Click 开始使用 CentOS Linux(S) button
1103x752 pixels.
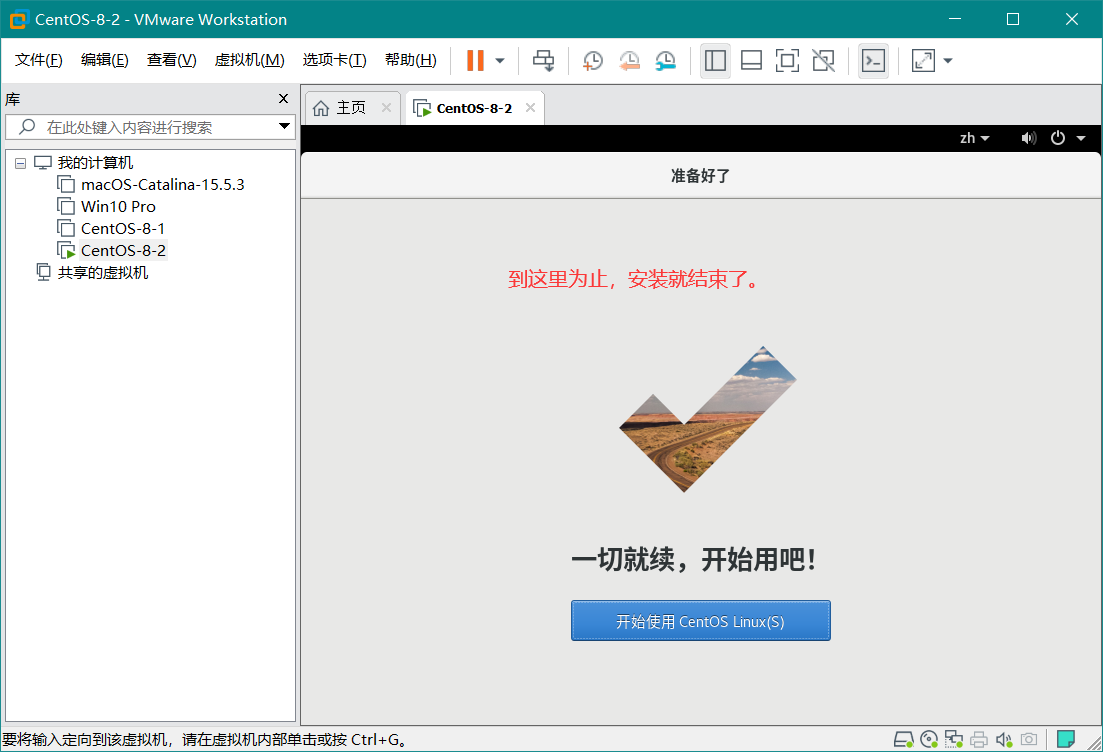click(700, 621)
